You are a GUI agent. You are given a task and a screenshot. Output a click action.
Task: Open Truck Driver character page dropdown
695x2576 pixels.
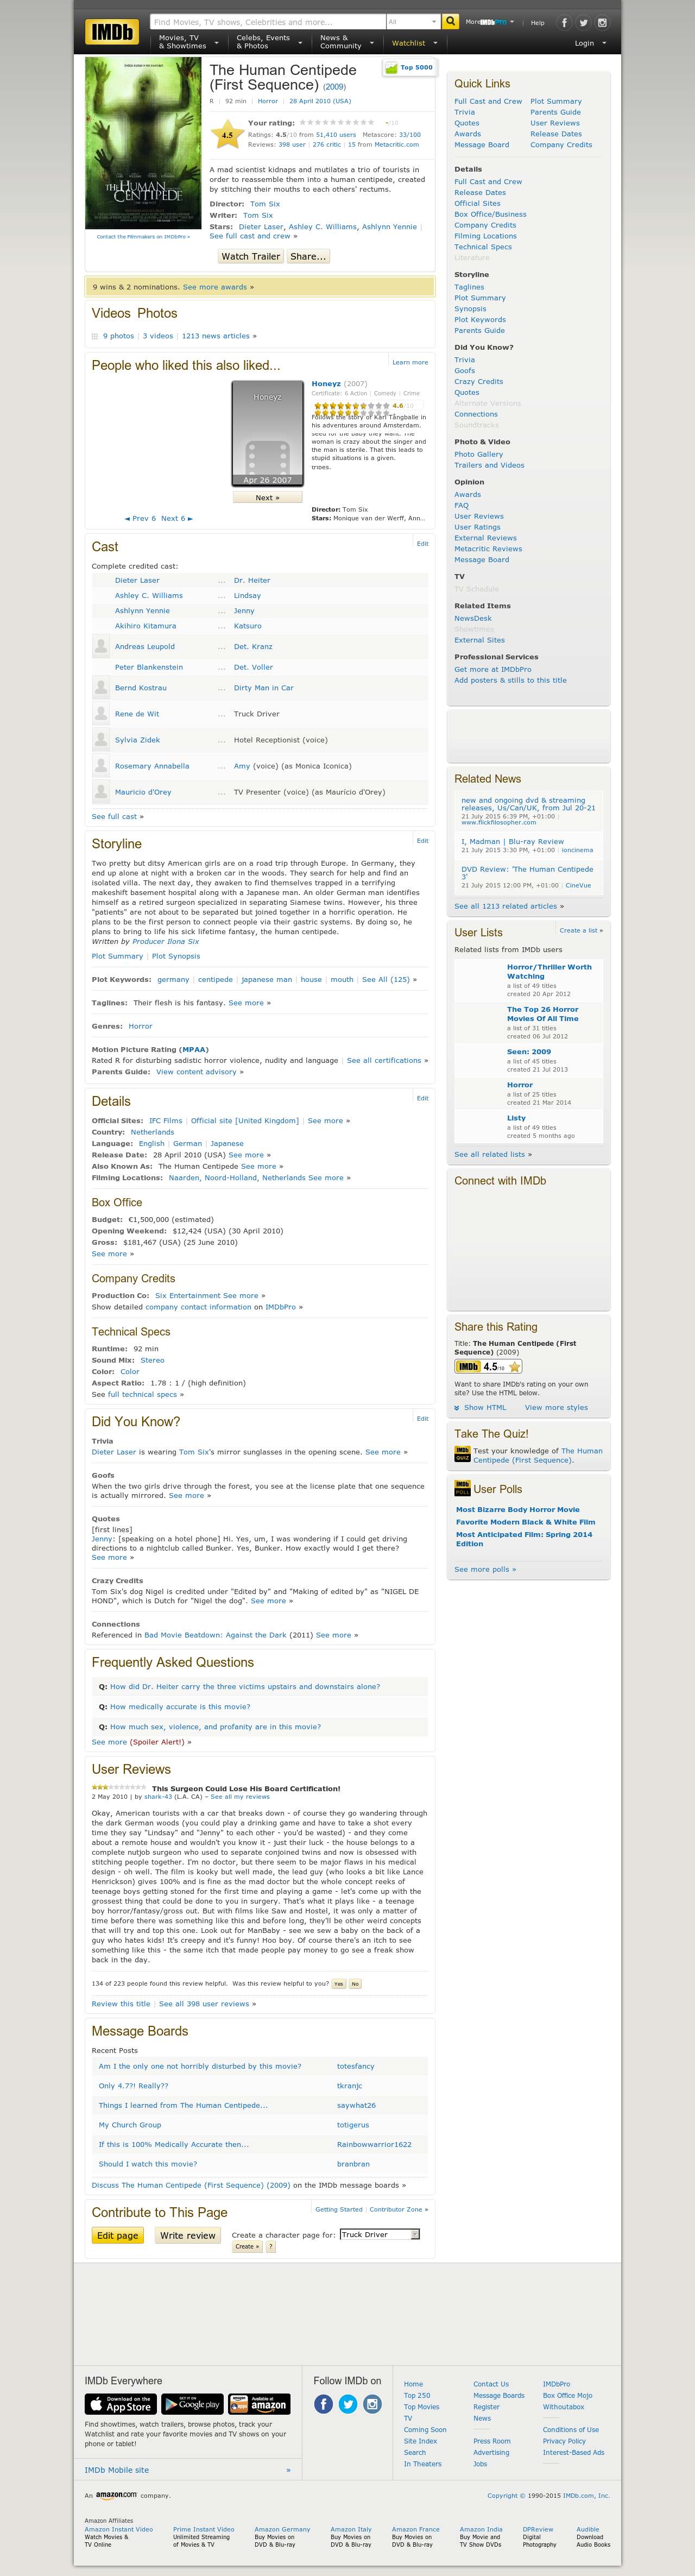(380, 2234)
